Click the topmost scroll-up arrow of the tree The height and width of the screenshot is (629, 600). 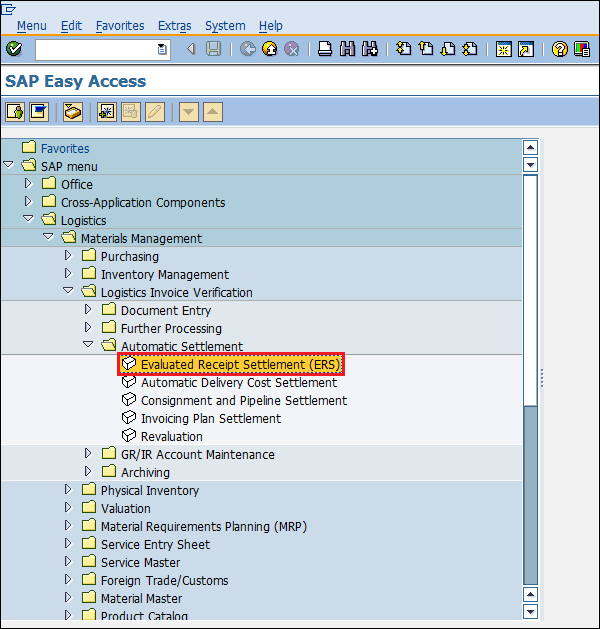click(x=530, y=148)
